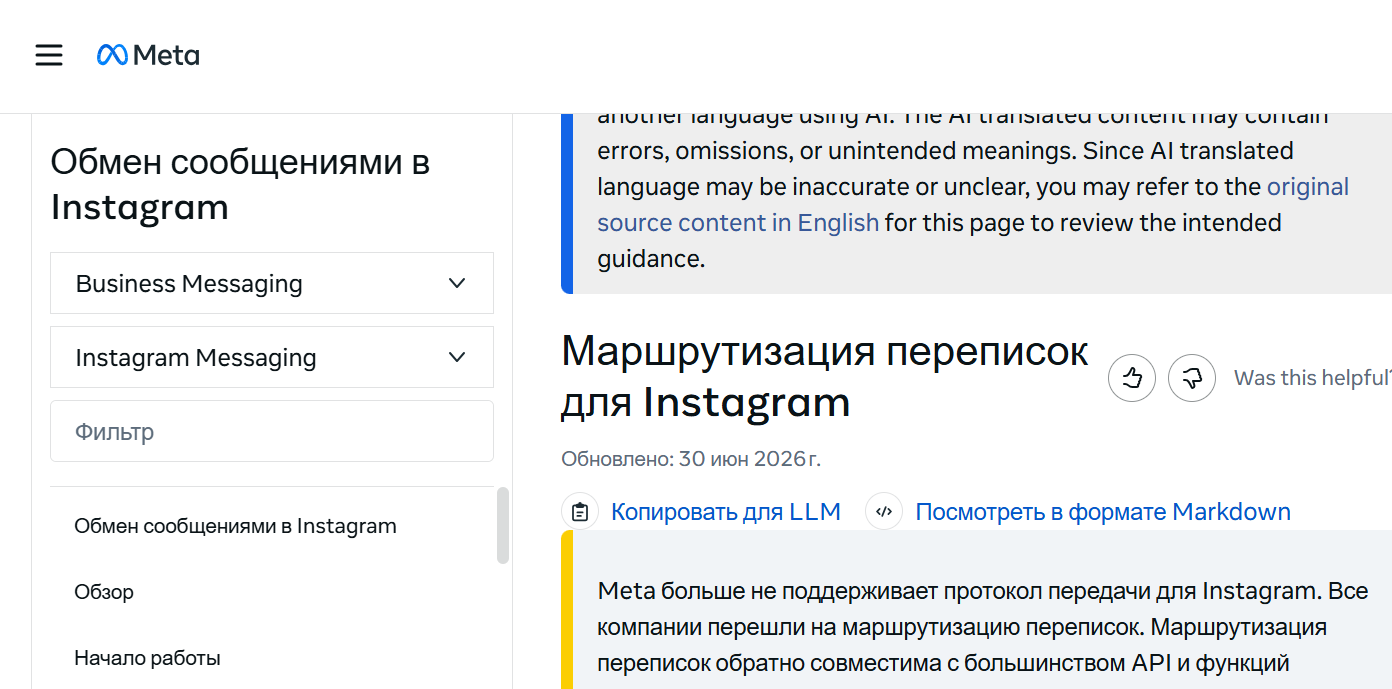Click the Was this helpful text
1392x689 pixels.
(1312, 378)
